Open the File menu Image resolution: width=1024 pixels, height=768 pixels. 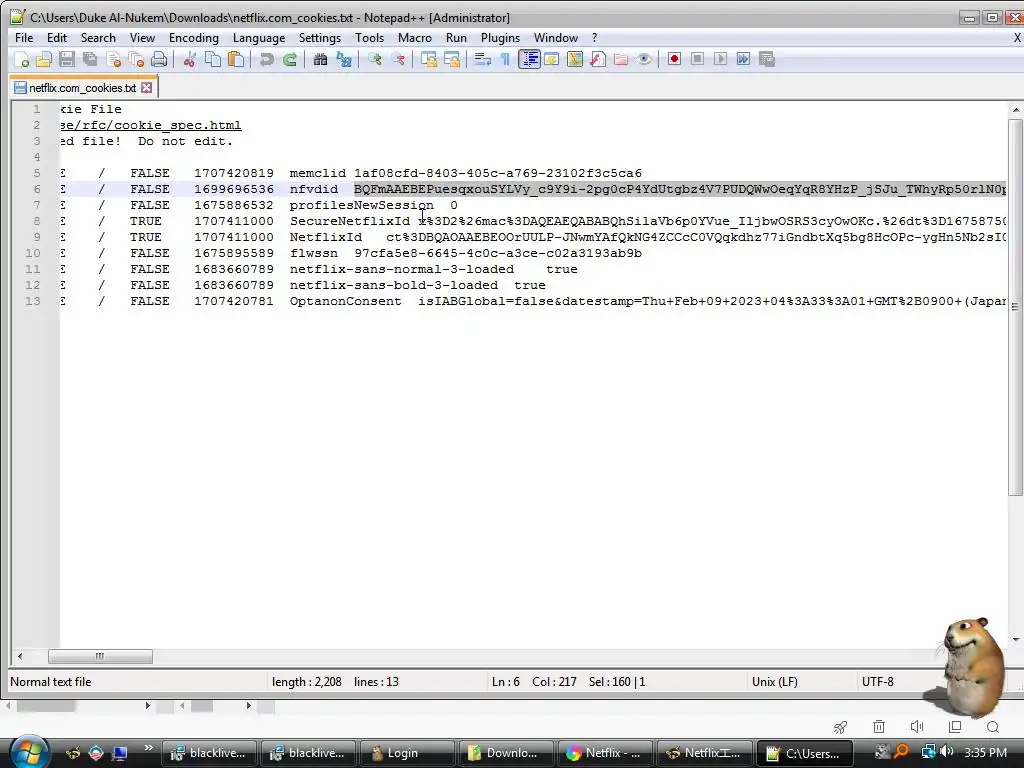[24, 38]
